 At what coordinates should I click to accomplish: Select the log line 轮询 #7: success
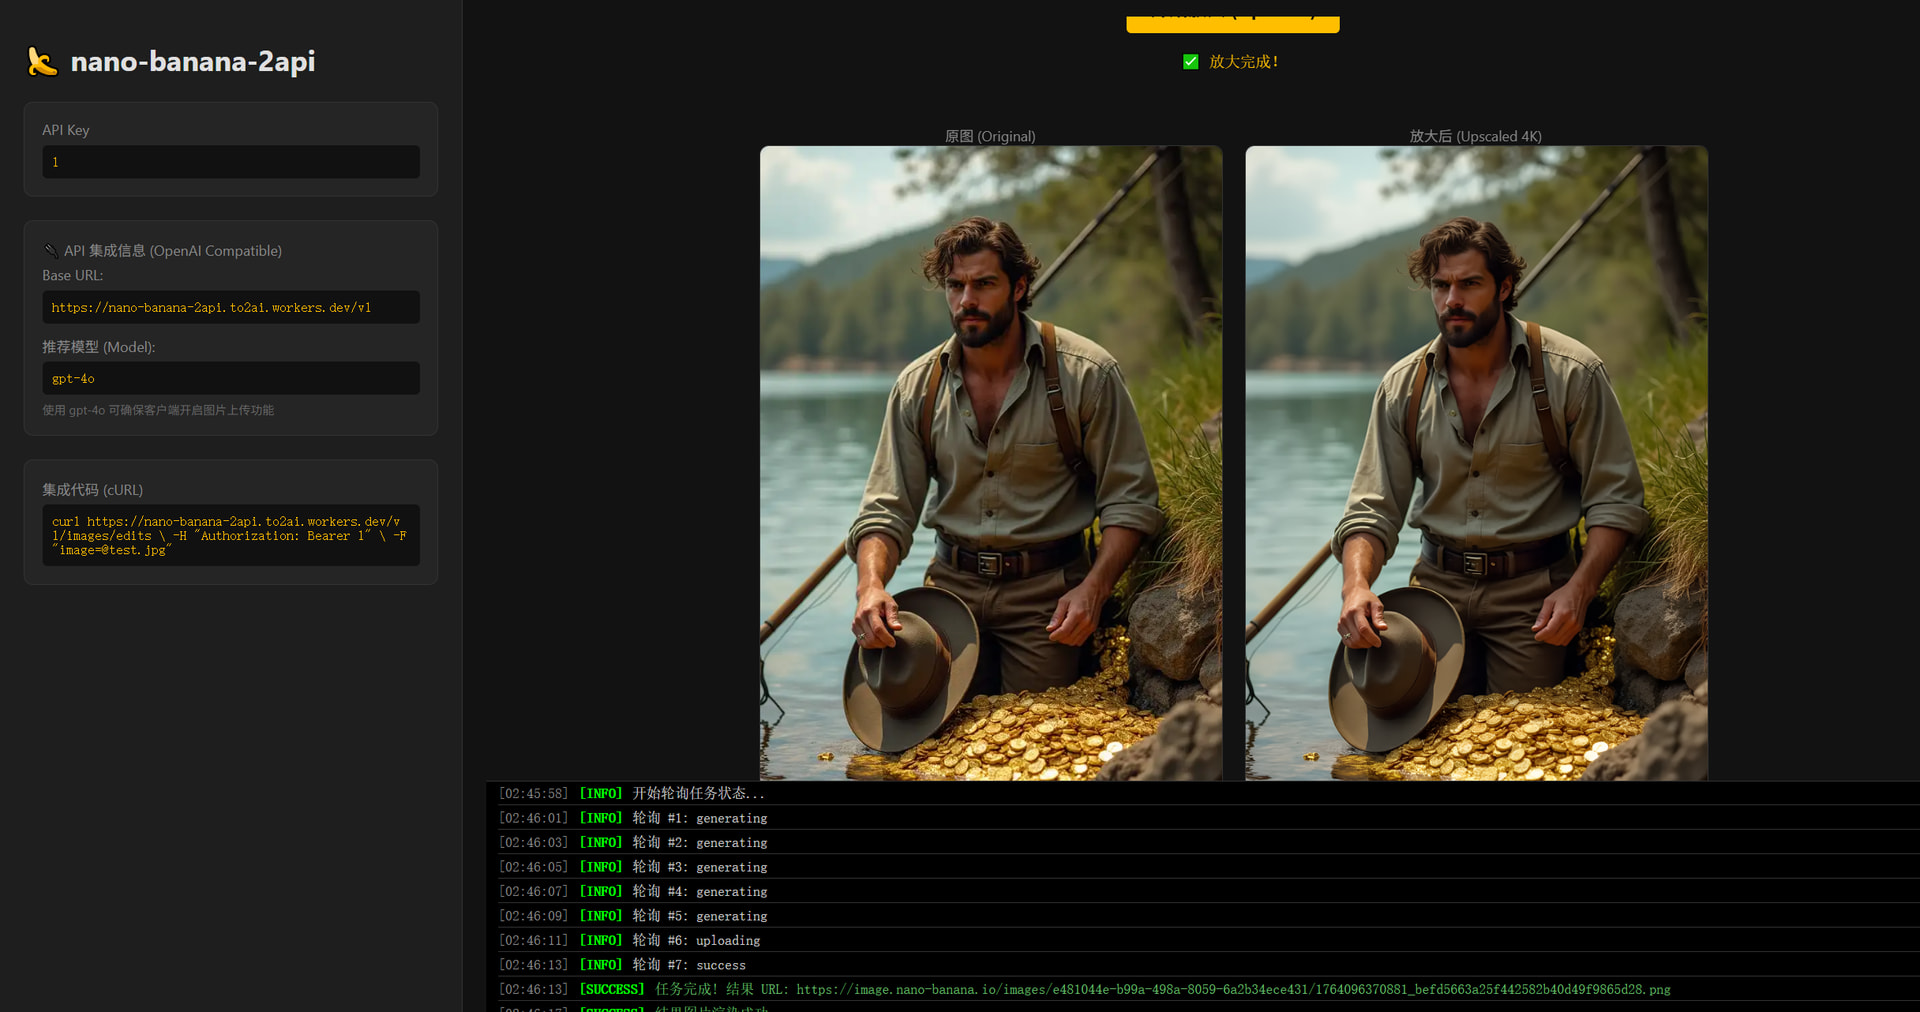coord(689,965)
